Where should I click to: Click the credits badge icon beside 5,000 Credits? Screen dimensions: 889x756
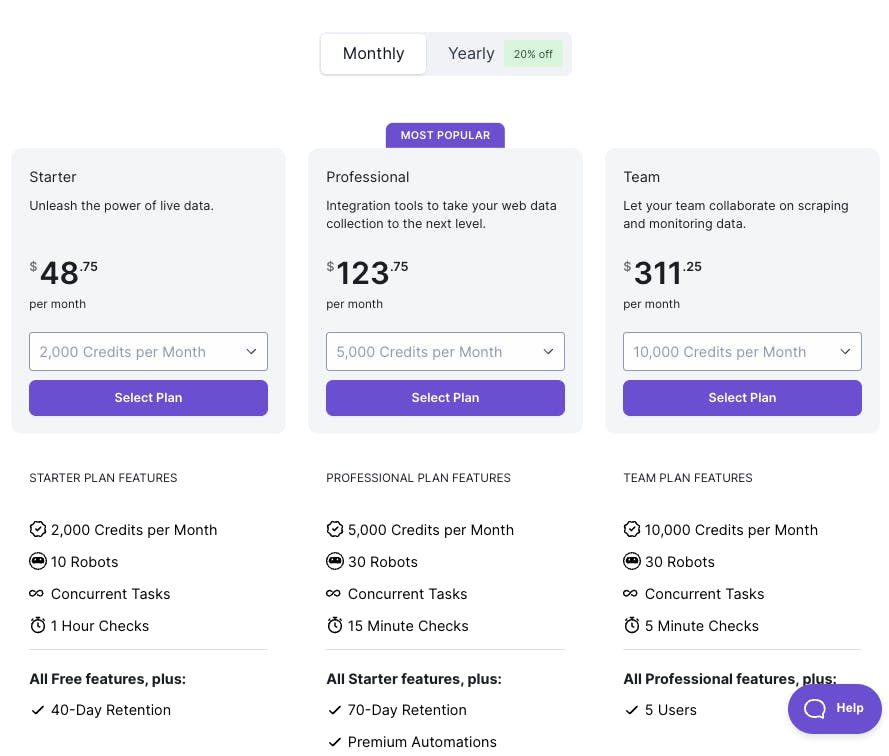pyautogui.click(x=335, y=529)
